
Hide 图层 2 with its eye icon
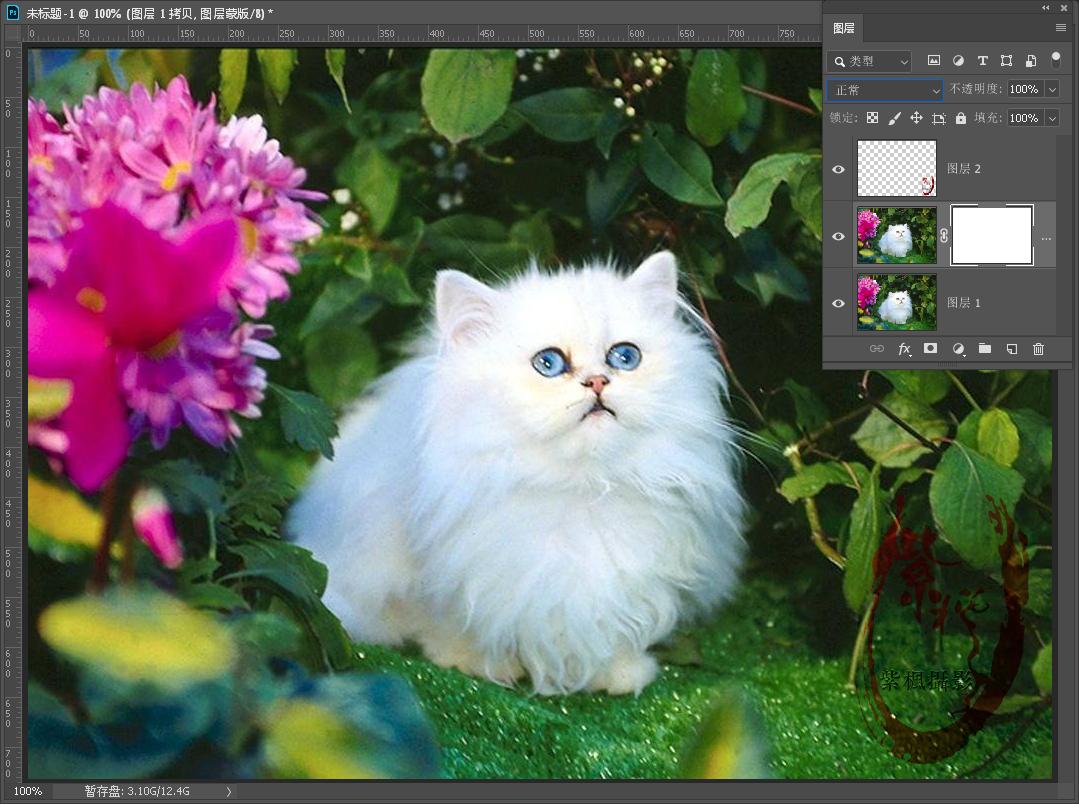click(x=838, y=169)
